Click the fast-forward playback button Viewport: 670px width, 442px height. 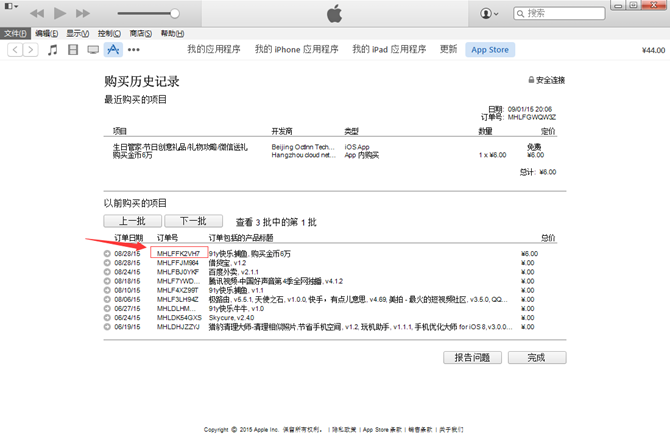pyautogui.click(x=82, y=14)
